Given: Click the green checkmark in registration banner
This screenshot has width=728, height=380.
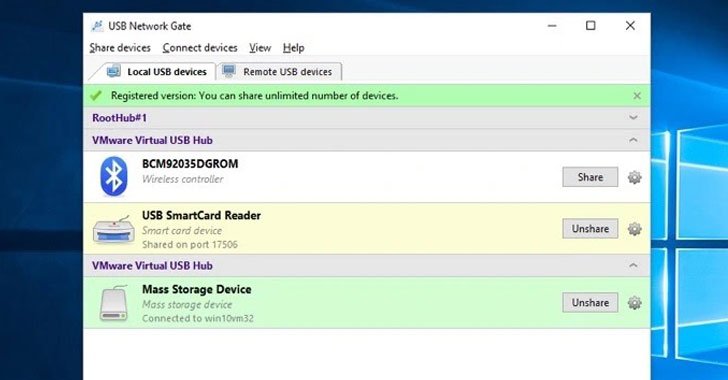Looking at the screenshot, I should [96, 96].
